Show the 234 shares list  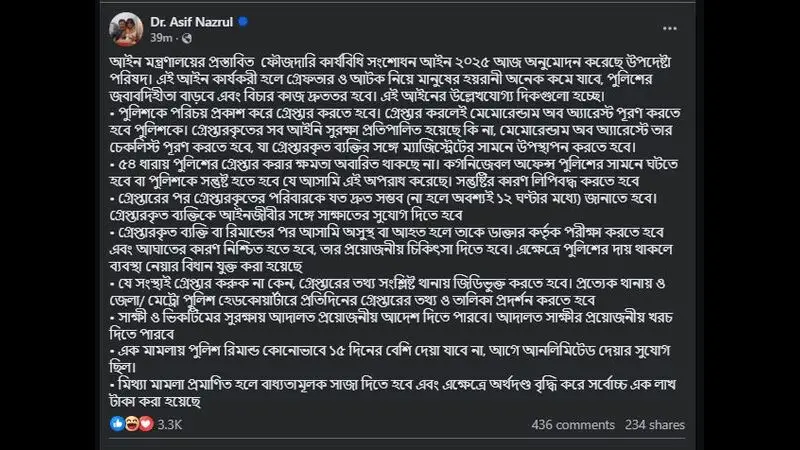(655, 424)
